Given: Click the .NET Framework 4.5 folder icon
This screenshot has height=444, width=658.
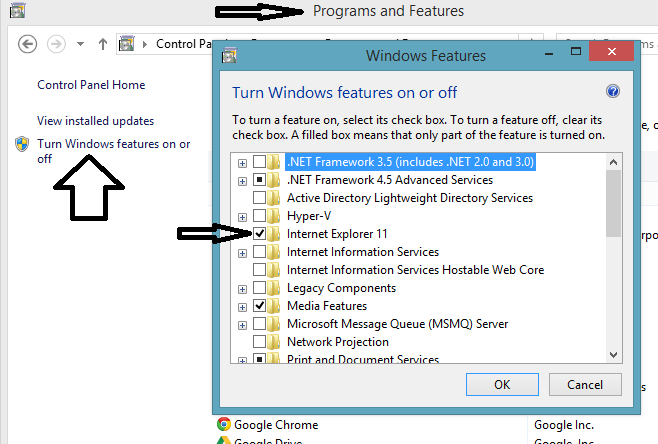Looking at the screenshot, I should click(x=274, y=180).
